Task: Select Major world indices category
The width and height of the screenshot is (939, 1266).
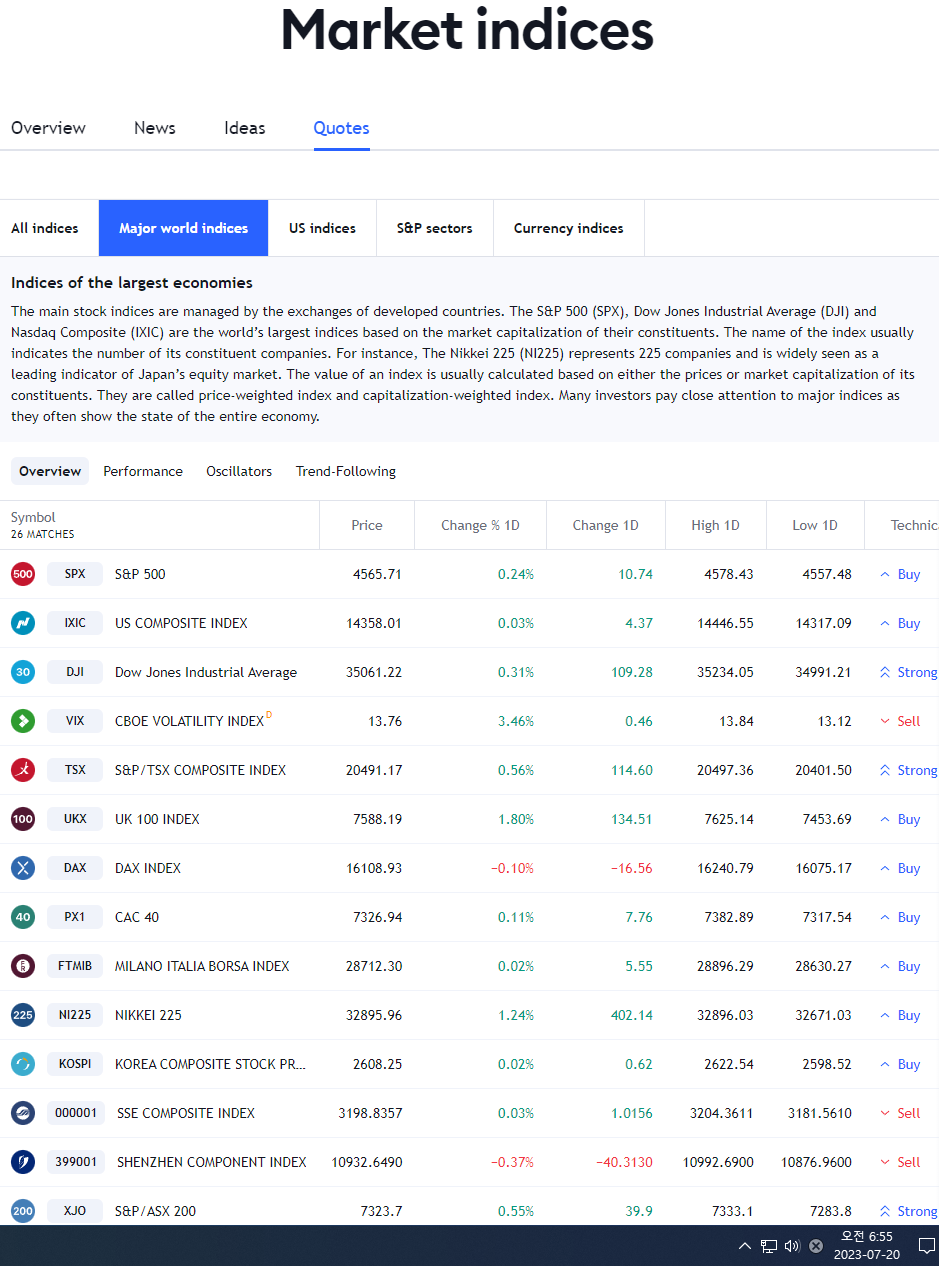Action: tap(184, 228)
